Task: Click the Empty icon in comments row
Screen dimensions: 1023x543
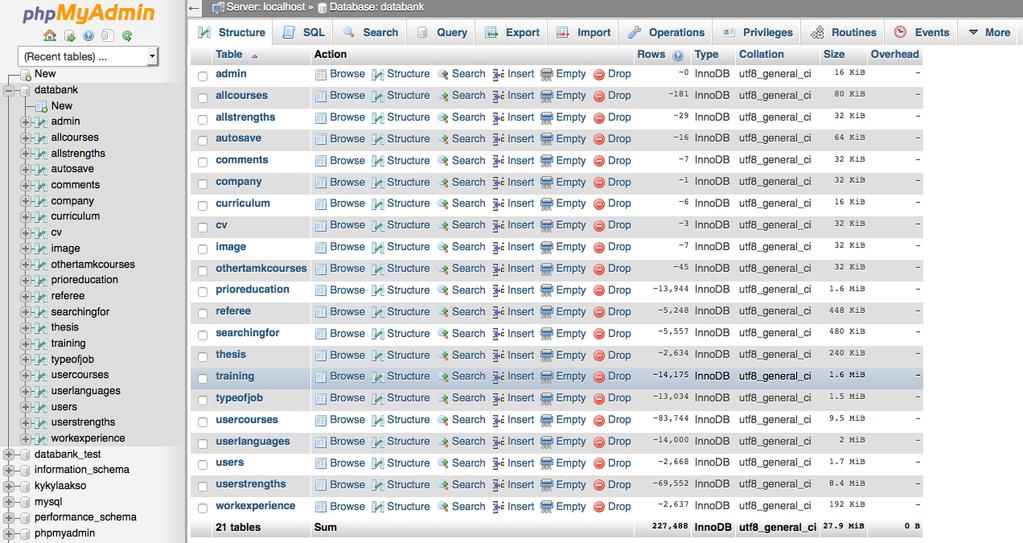Action: pos(547,161)
